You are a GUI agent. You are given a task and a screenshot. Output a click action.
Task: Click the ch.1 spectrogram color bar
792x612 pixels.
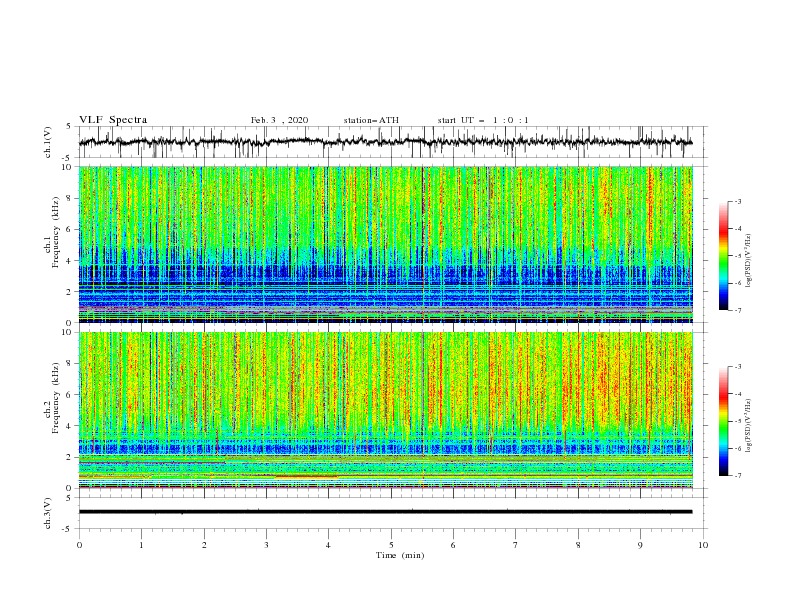click(x=723, y=256)
